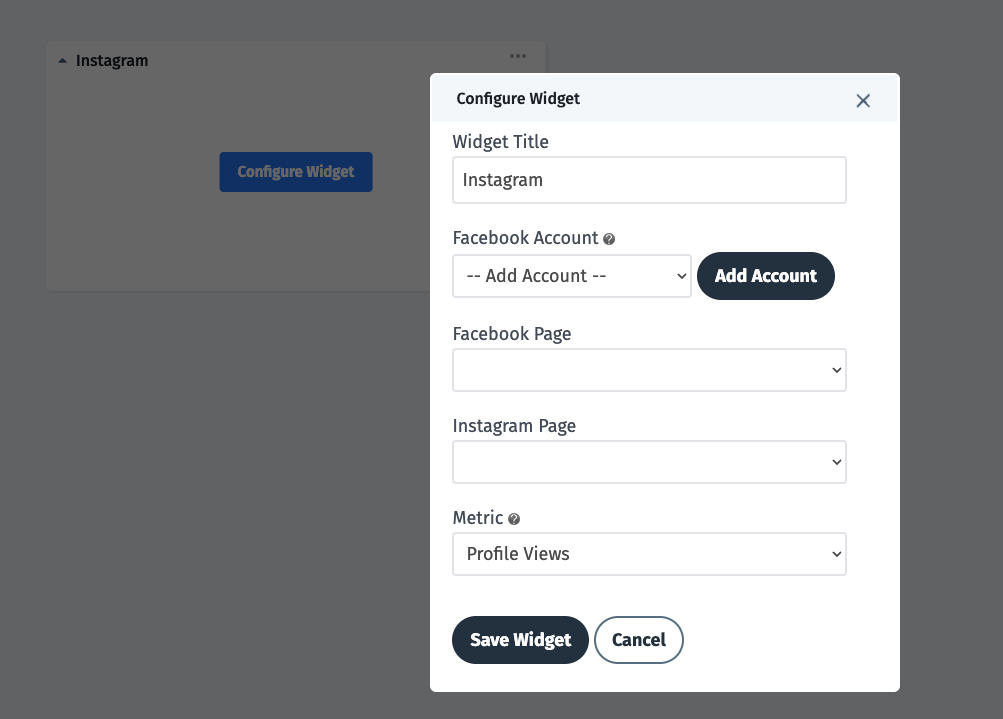Click the Configure Widget dialog title

pos(518,99)
